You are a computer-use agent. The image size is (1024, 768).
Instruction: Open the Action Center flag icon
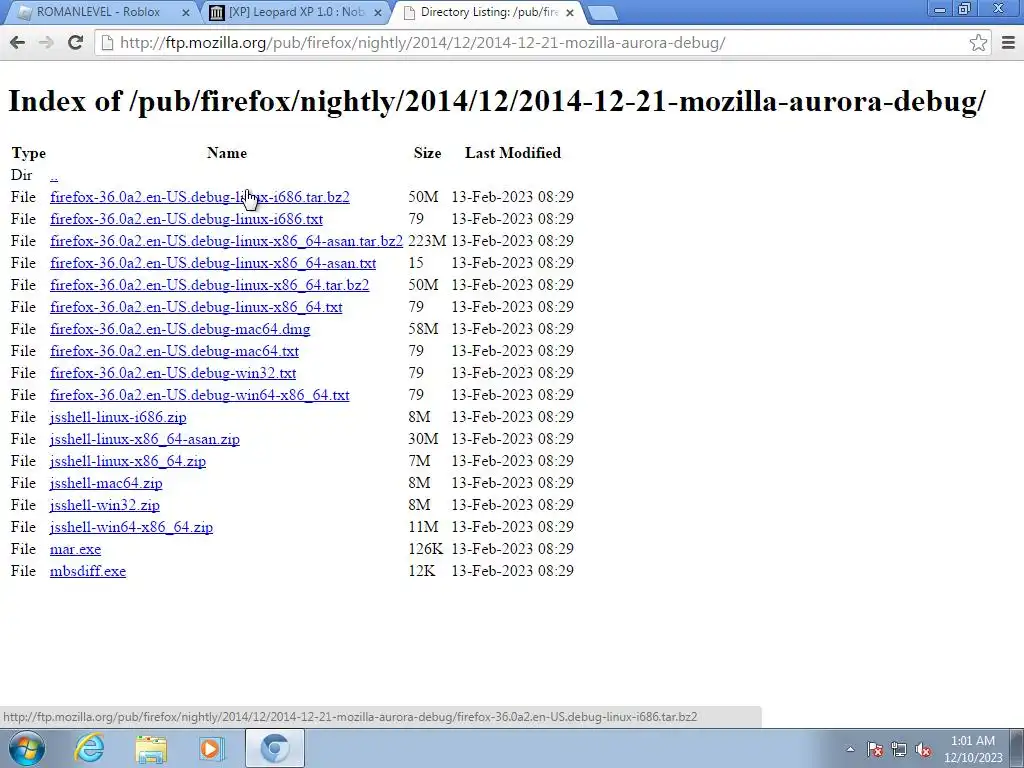pos(875,749)
